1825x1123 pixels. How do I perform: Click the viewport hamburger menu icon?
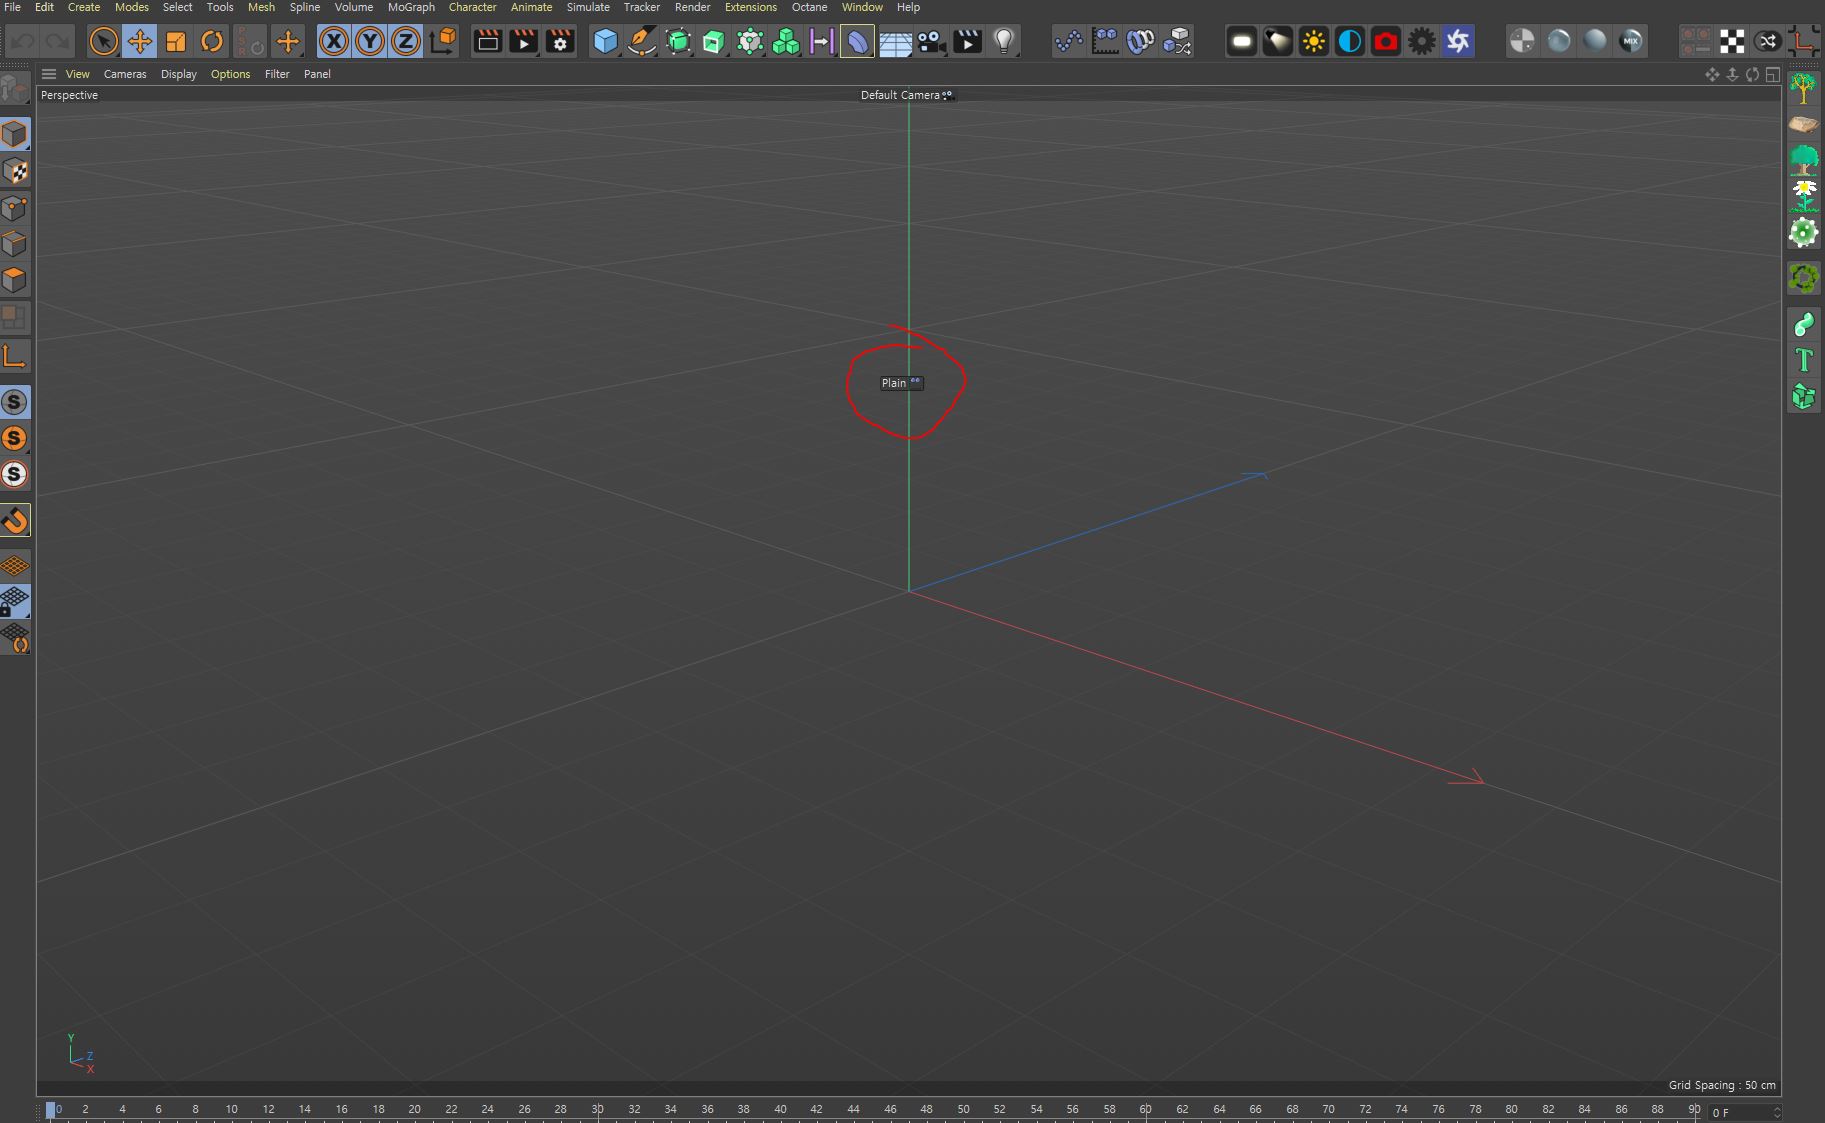[48, 74]
